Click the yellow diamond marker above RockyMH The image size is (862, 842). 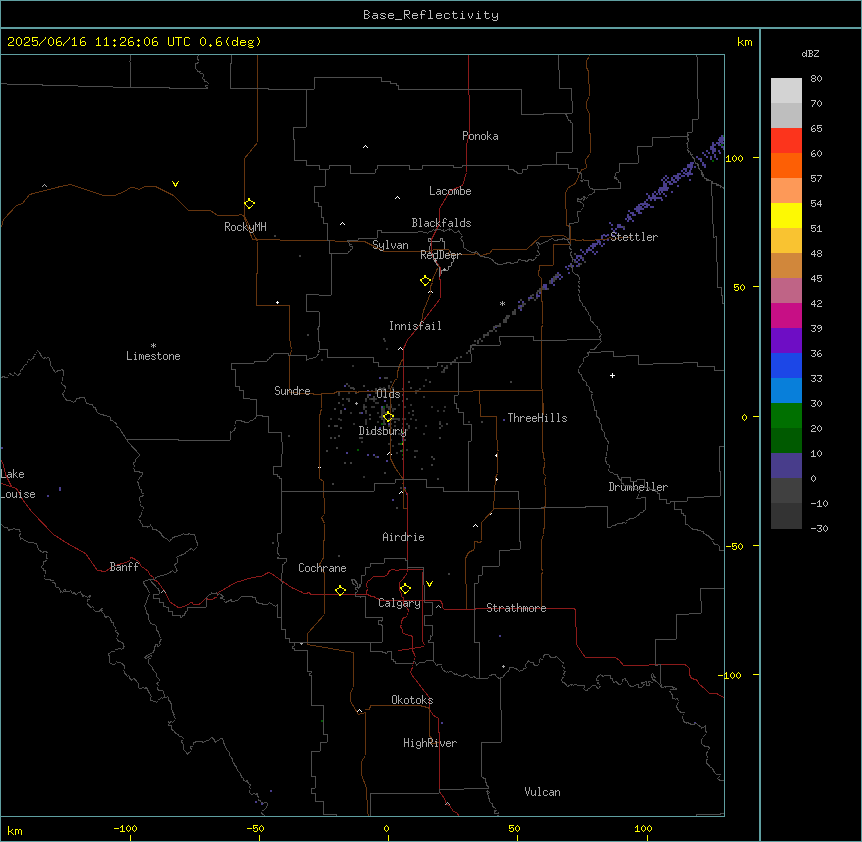249,204
